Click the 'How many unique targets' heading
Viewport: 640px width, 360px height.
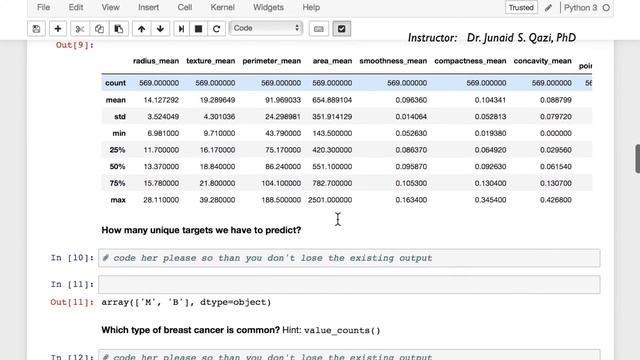(x=201, y=230)
